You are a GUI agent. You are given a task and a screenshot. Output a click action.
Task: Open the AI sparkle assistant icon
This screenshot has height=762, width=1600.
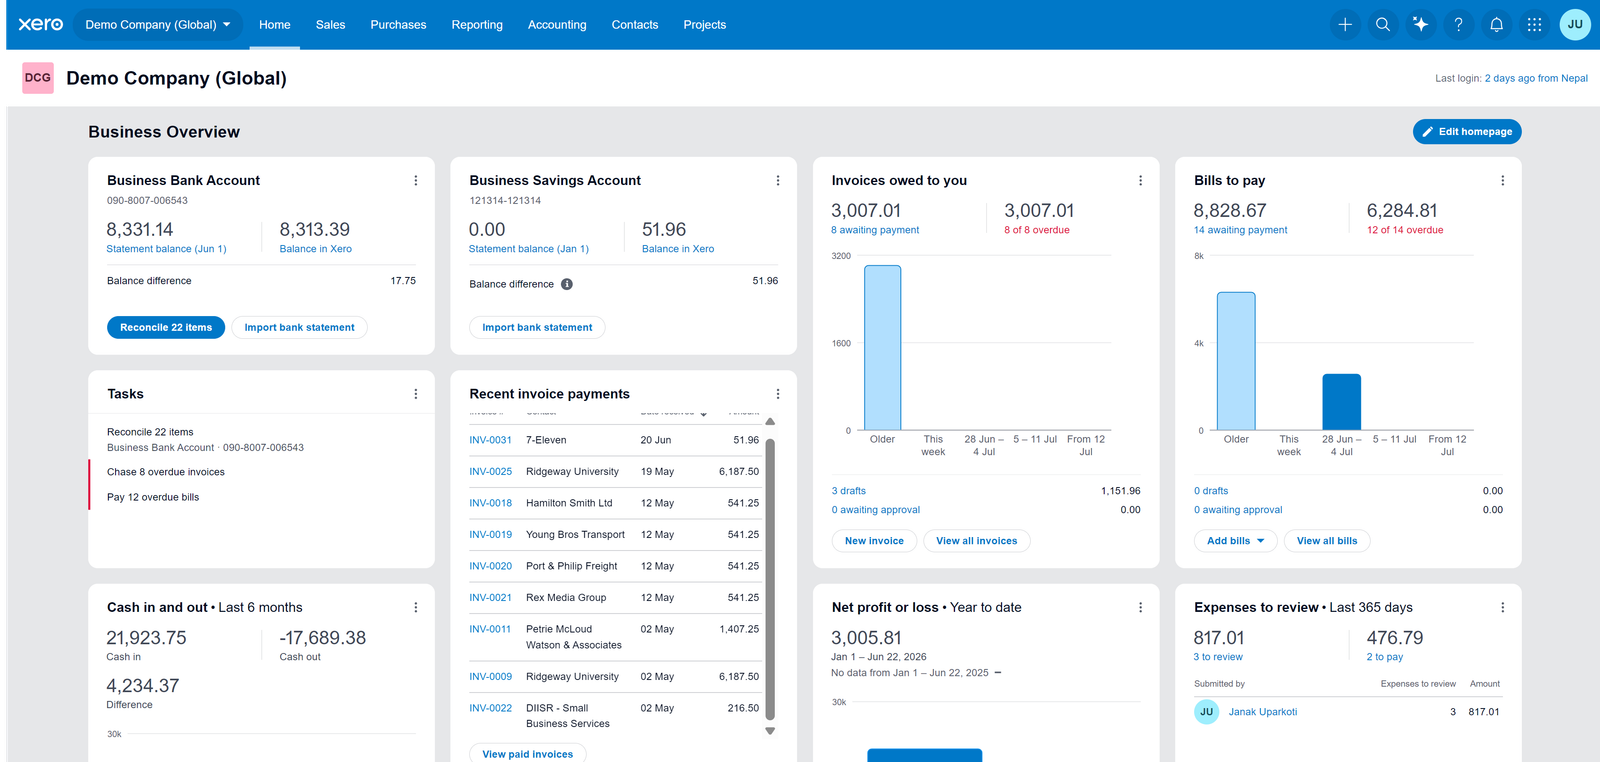[x=1421, y=25]
